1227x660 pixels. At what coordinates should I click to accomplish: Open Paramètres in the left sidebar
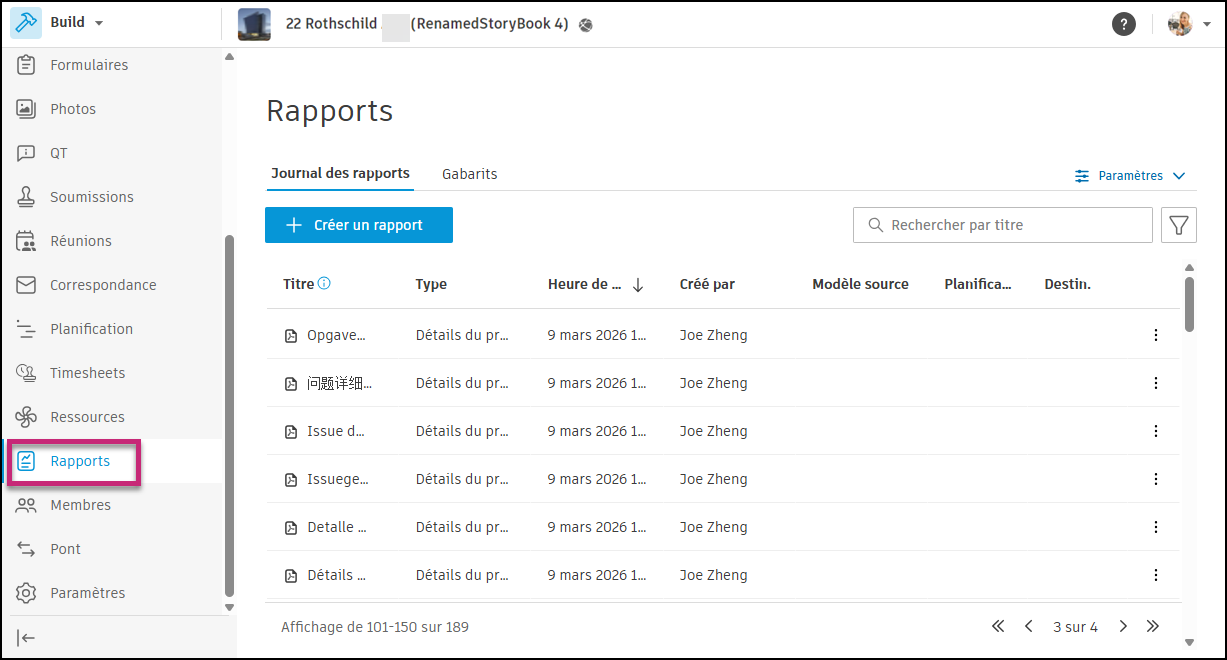88,593
